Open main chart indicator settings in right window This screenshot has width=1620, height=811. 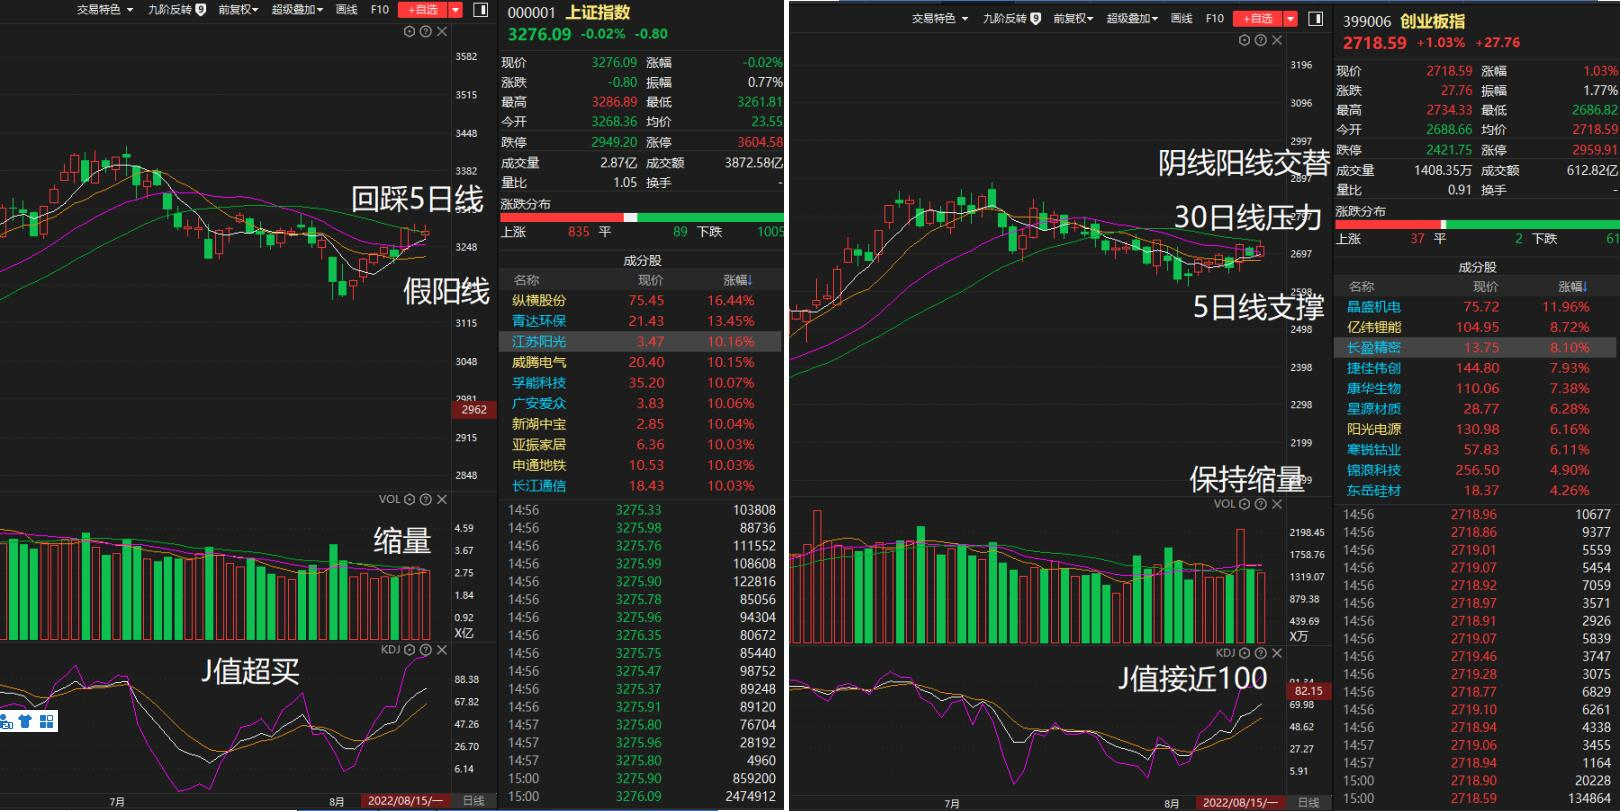1244,40
